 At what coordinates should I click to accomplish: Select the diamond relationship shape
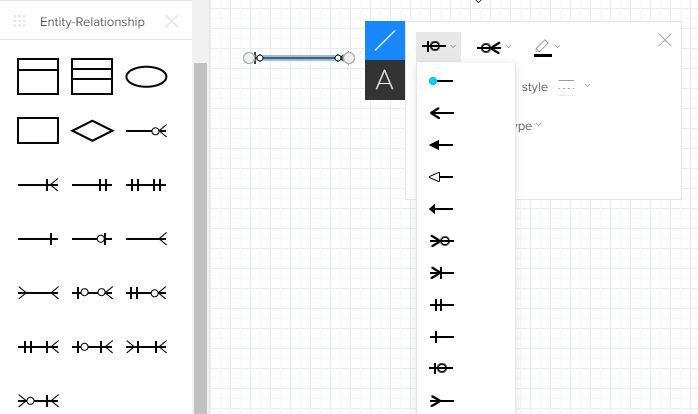[92, 131]
